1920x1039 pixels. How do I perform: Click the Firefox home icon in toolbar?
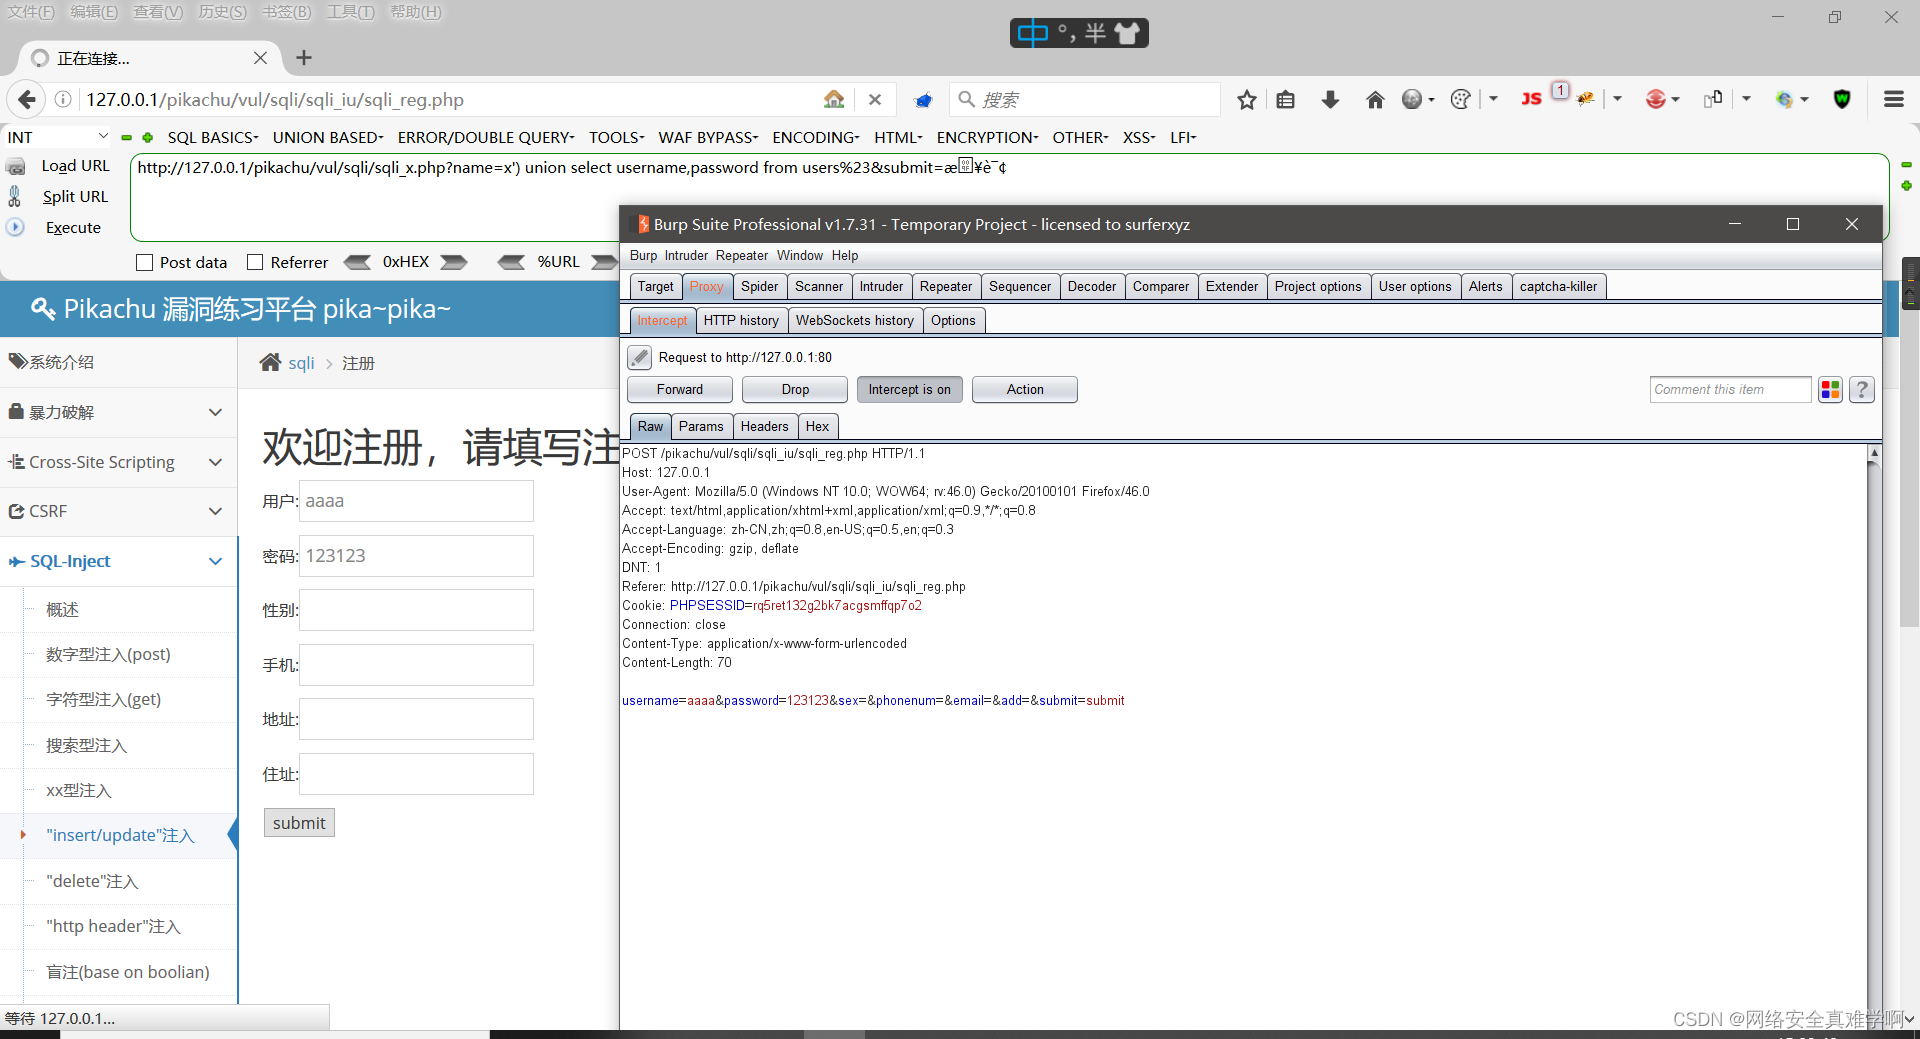pos(1375,99)
